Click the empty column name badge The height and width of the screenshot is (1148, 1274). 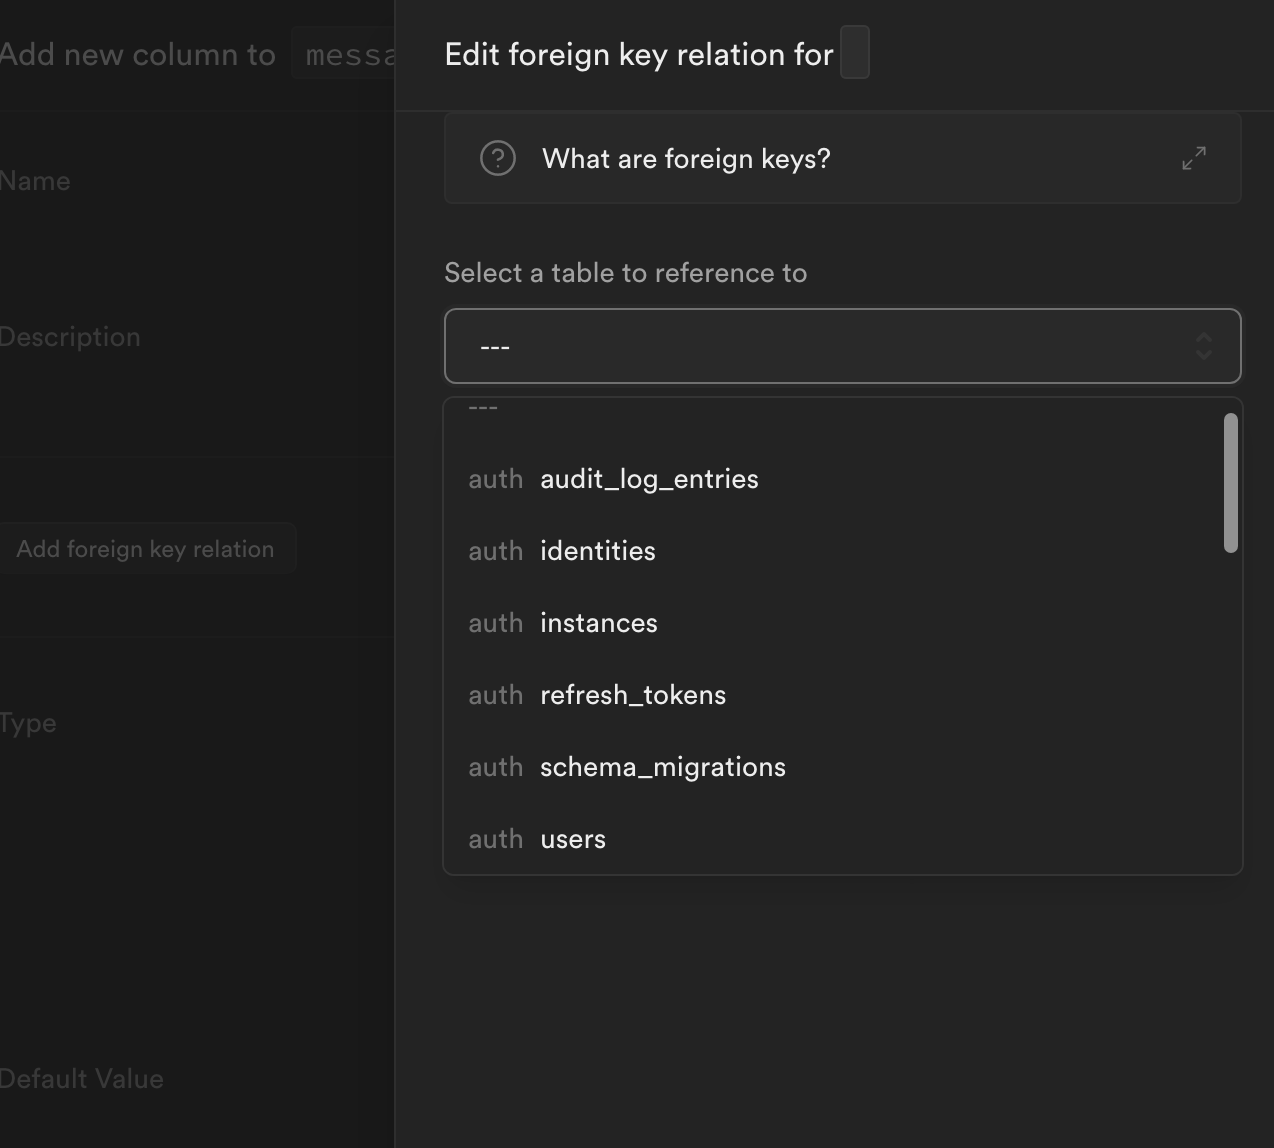(855, 53)
